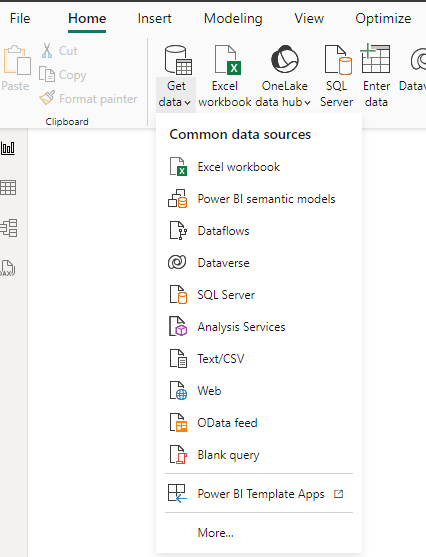The width and height of the screenshot is (426, 557).
Task: Click the Format painter text label
Action: coord(98,99)
